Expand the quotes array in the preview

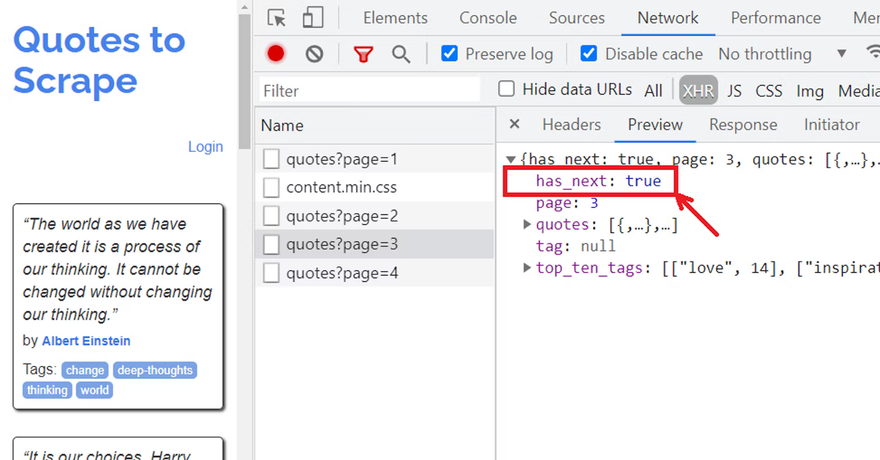pos(528,225)
